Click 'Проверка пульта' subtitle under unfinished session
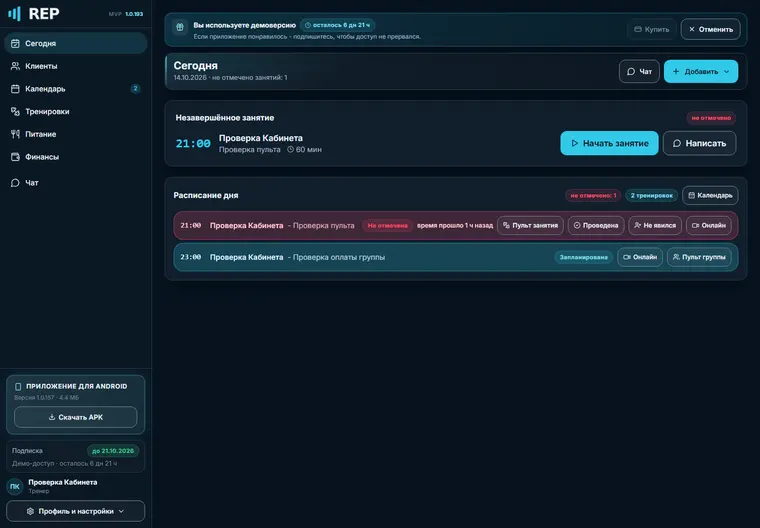This screenshot has height=528, width=760. click(x=250, y=149)
